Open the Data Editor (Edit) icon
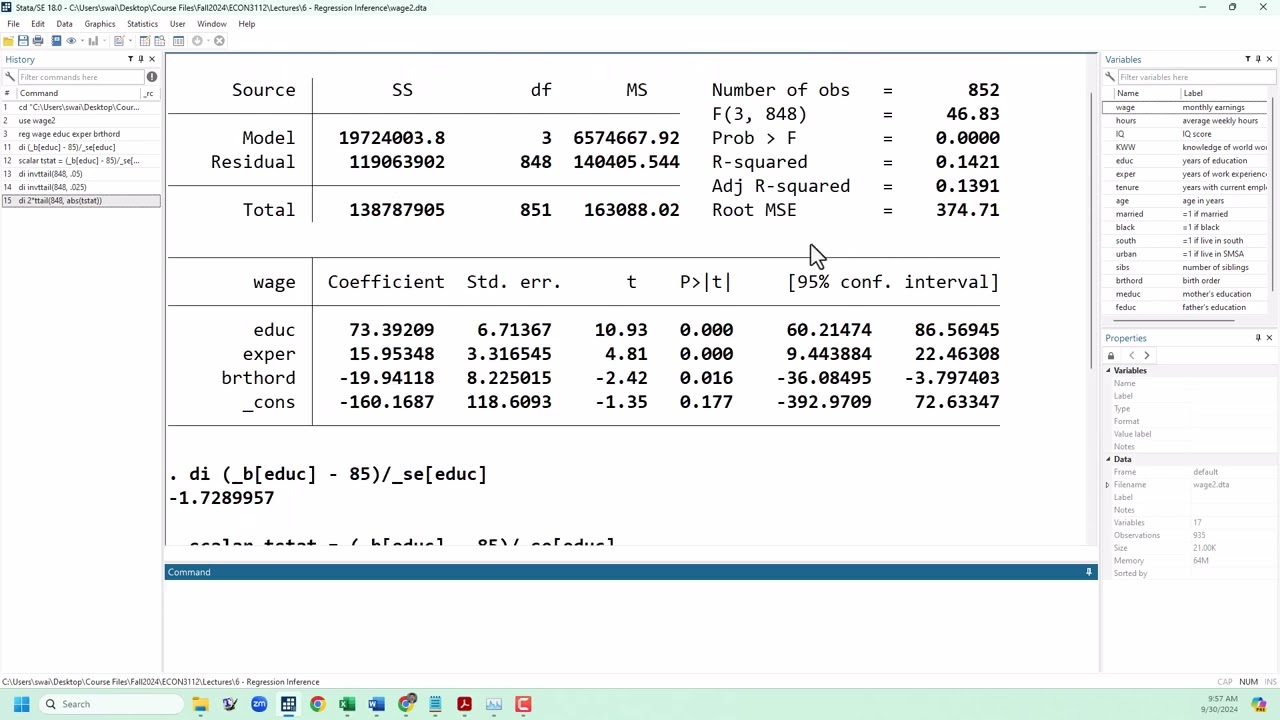1280x720 pixels. 145,41
